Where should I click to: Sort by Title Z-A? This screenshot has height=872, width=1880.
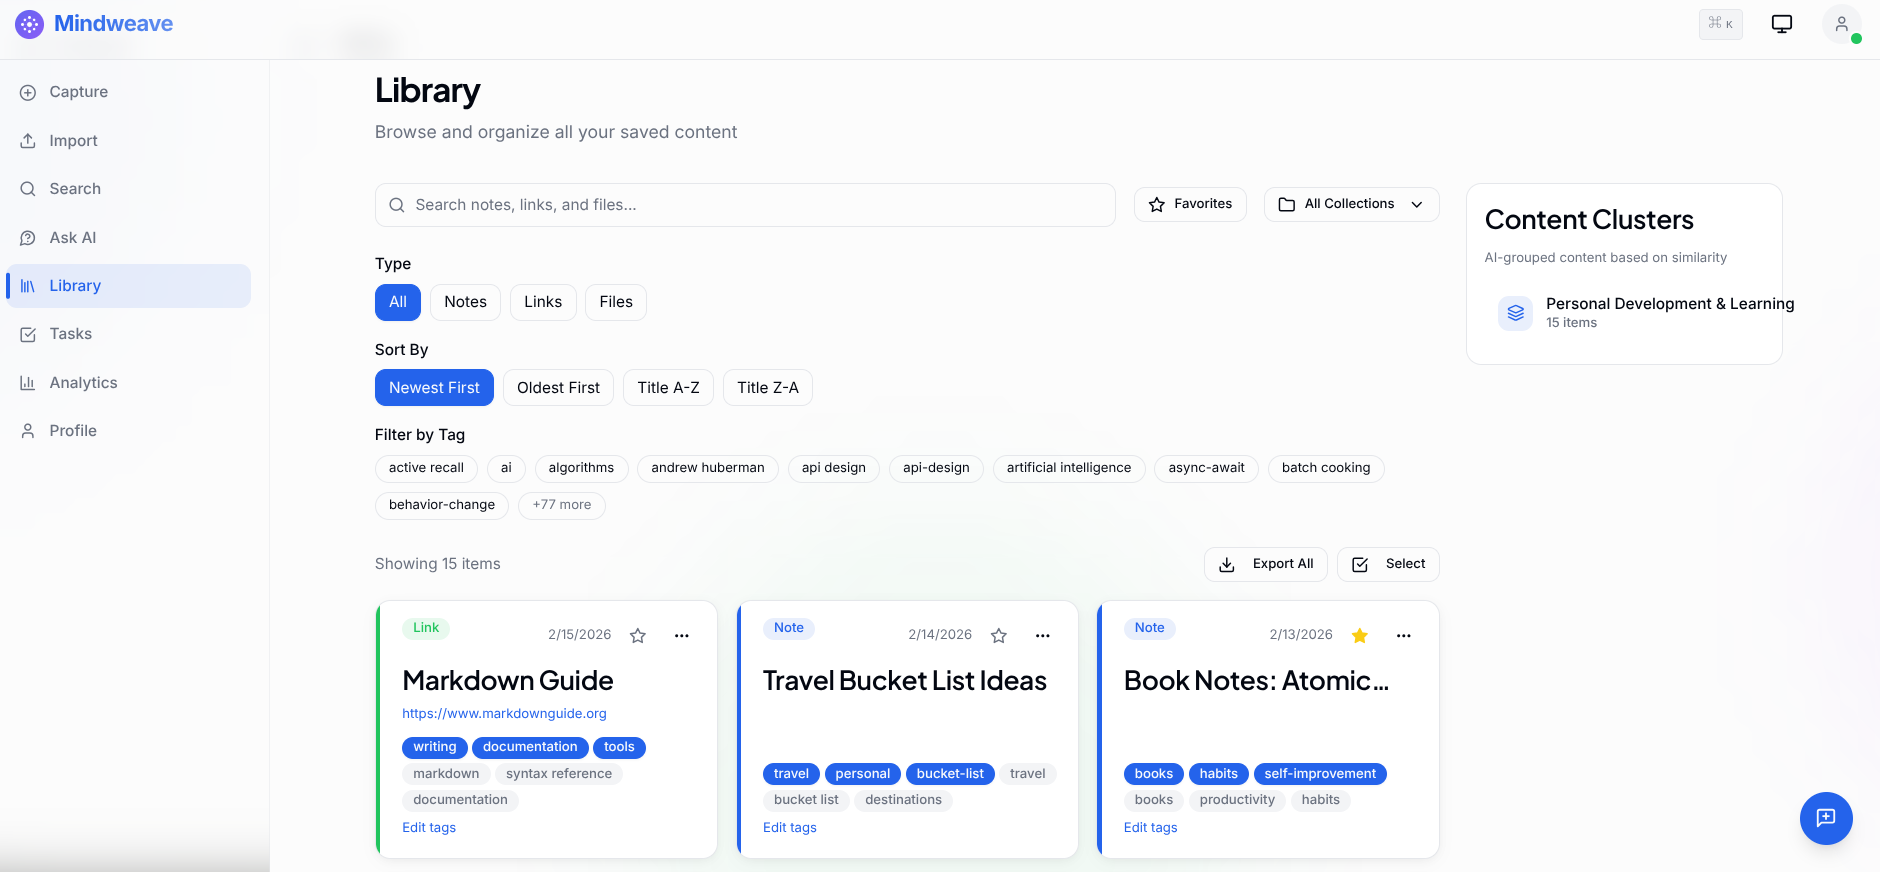(768, 388)
